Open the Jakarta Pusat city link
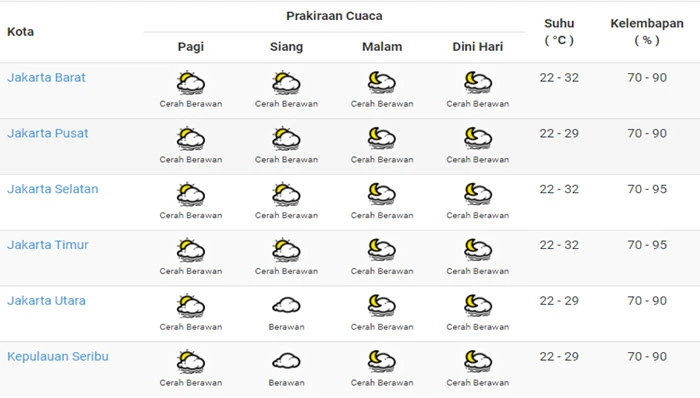Image resolution: width=700 pixels, height=398 pixels. point(48,133)
